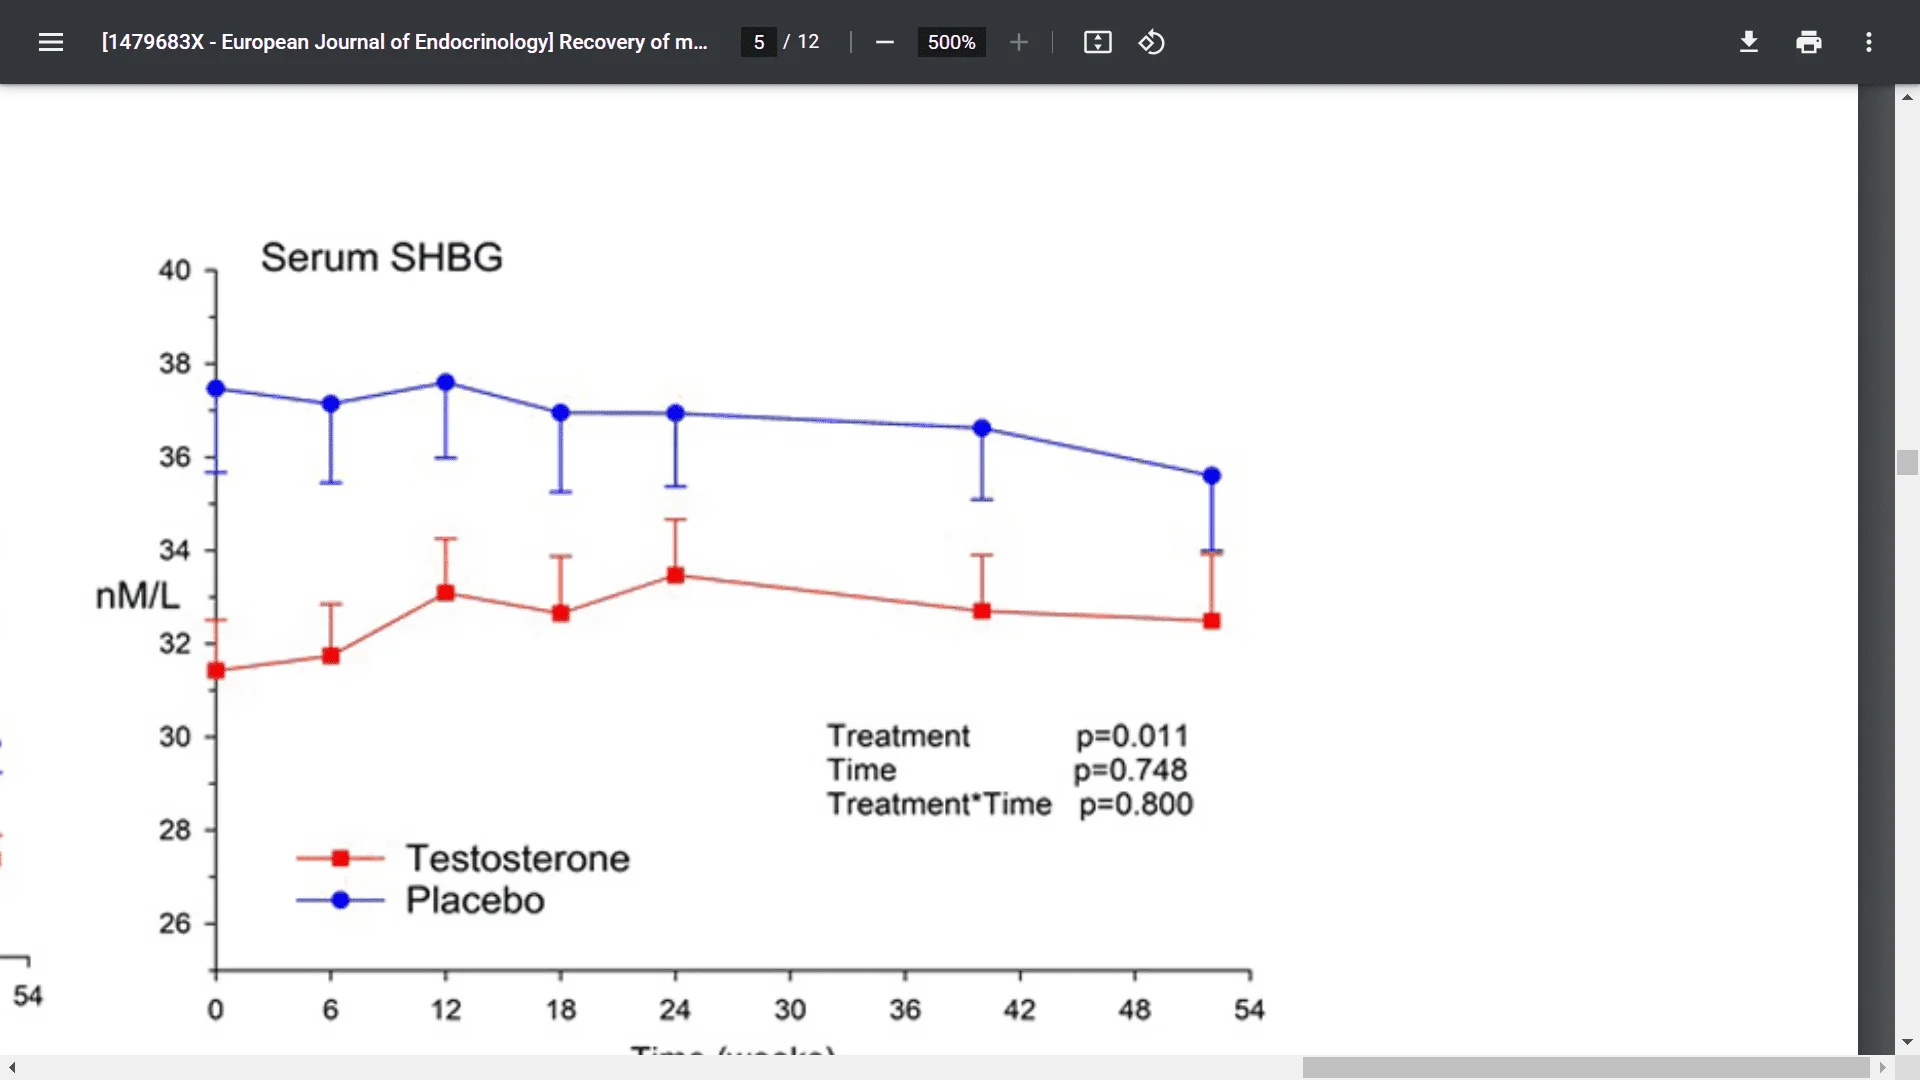1920x1080 pixels.
Task: Click the 'Testosterone' legend label
Action: tap(517, 858)
